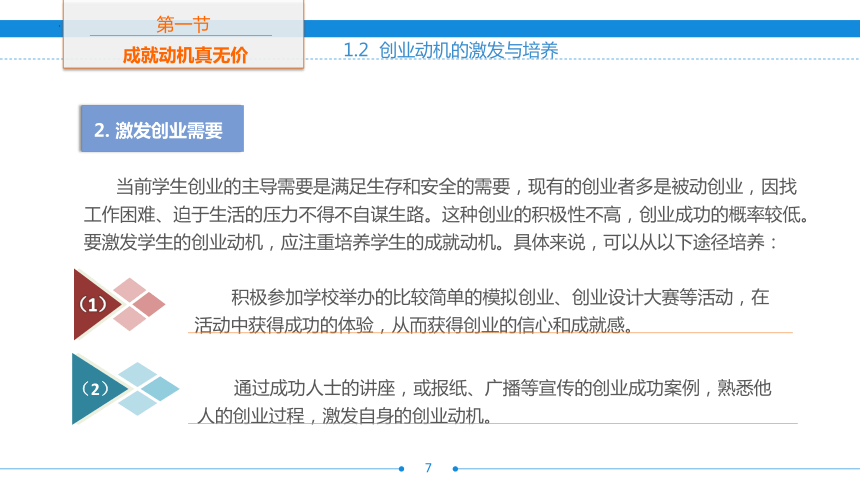Click the line '人的创业过程，激发自身的创业动机'
Viewport: 860px width, 484px height.
(344, 416)
